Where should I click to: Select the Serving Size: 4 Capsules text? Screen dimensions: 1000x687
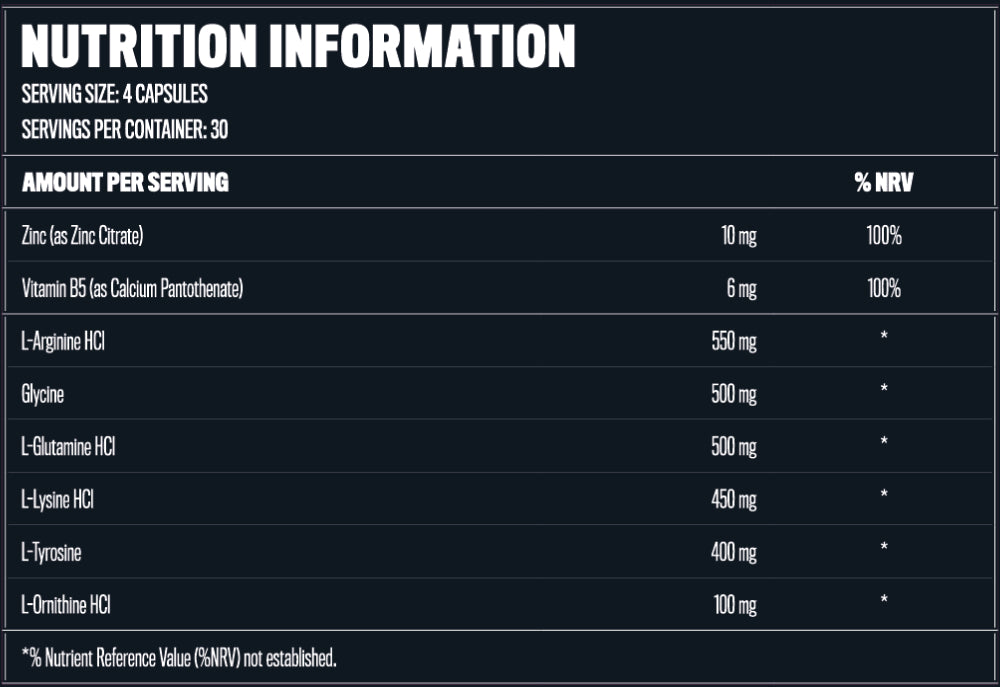click(114, 95)
